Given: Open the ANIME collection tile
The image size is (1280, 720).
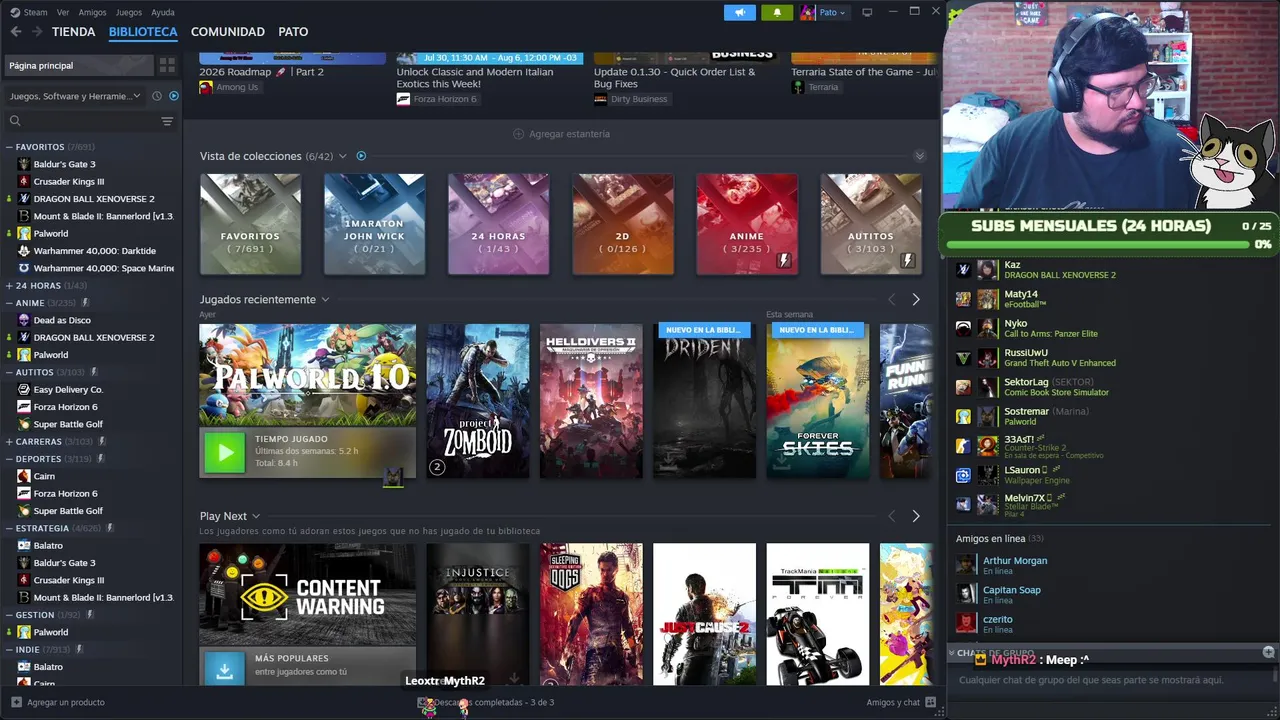Looking at the screenshot, I should pyautogui.click(x=747, y=224).
